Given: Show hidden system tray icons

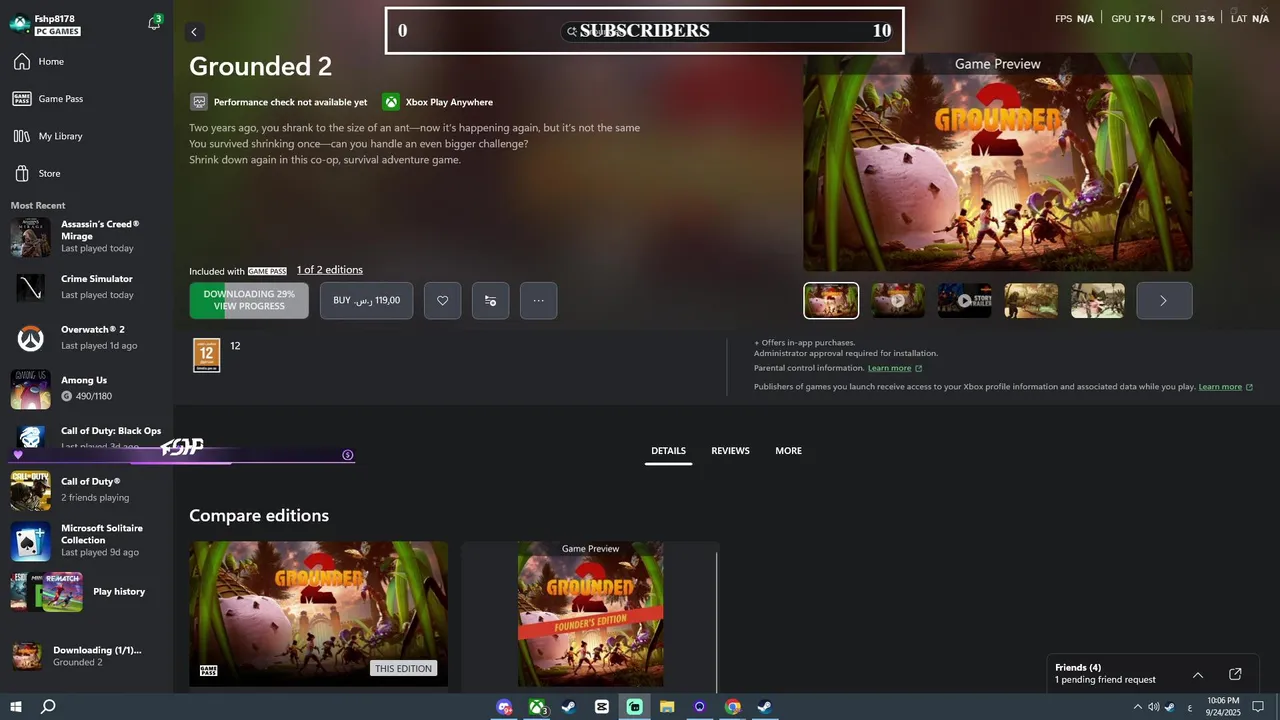Looking at the screenshot, I should (1137, 707).
